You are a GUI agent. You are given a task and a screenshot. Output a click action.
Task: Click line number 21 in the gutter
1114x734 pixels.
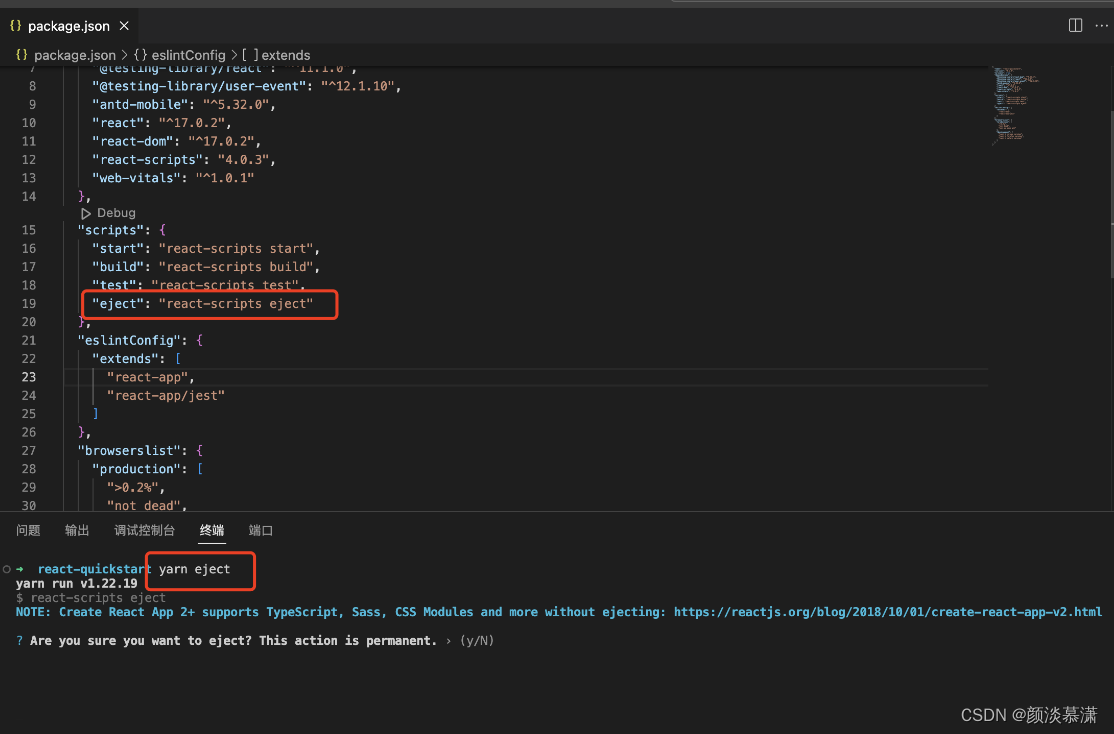click(x=28, y=340)
